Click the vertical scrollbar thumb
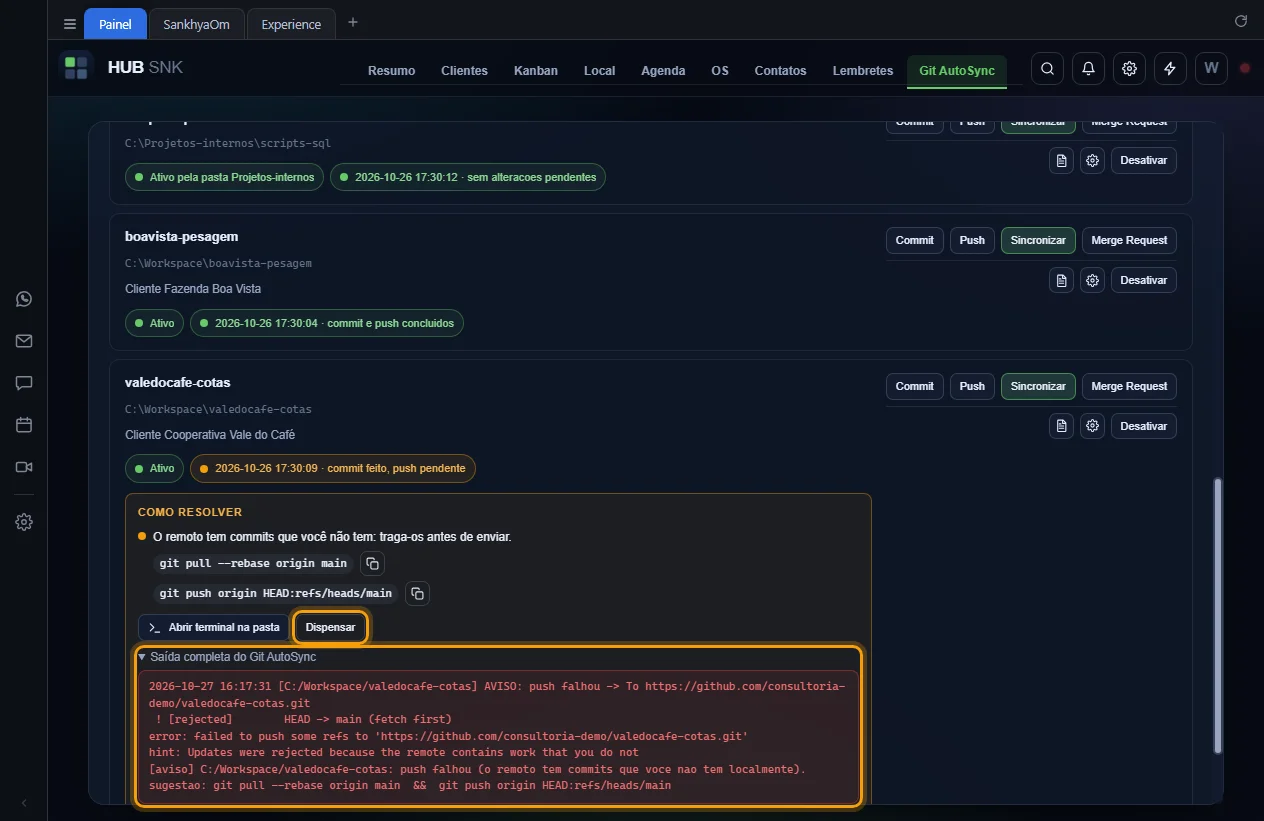This screenshot has width=1264, height=821. (1217, 615)
